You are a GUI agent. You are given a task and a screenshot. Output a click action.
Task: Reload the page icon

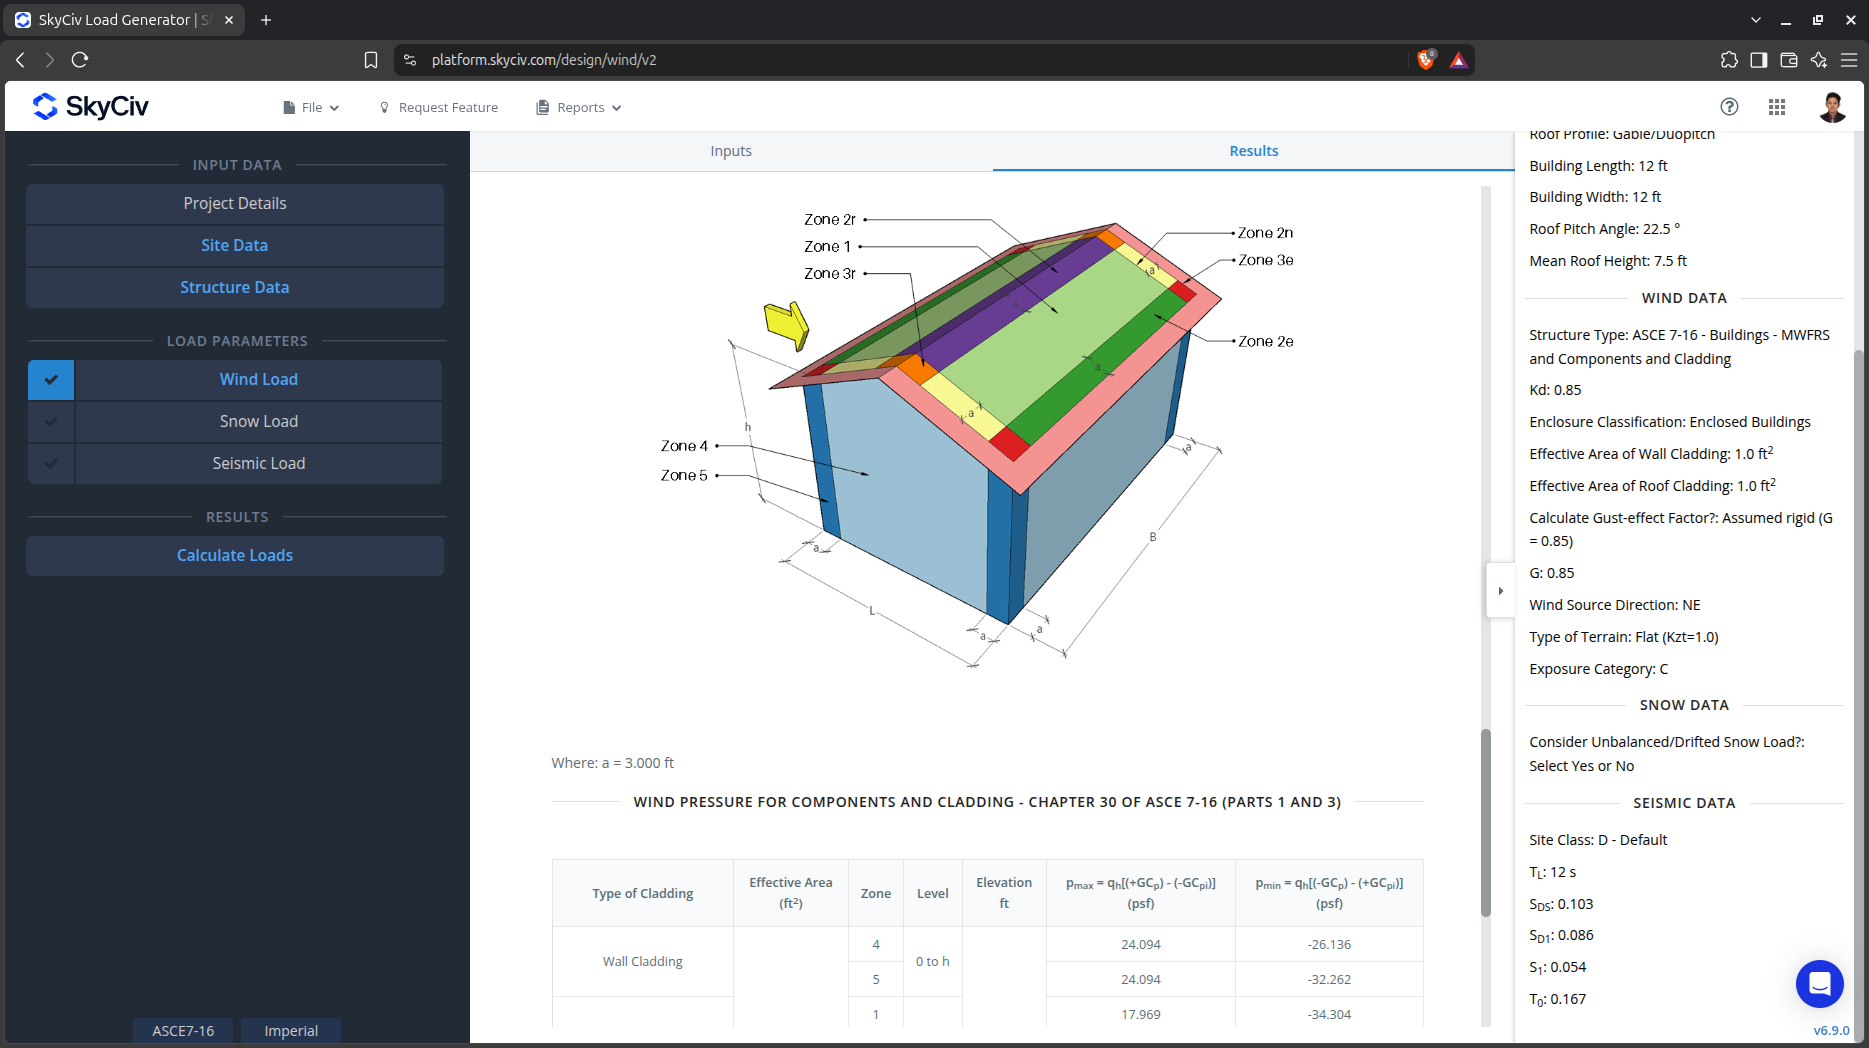[x=80, y=60]
